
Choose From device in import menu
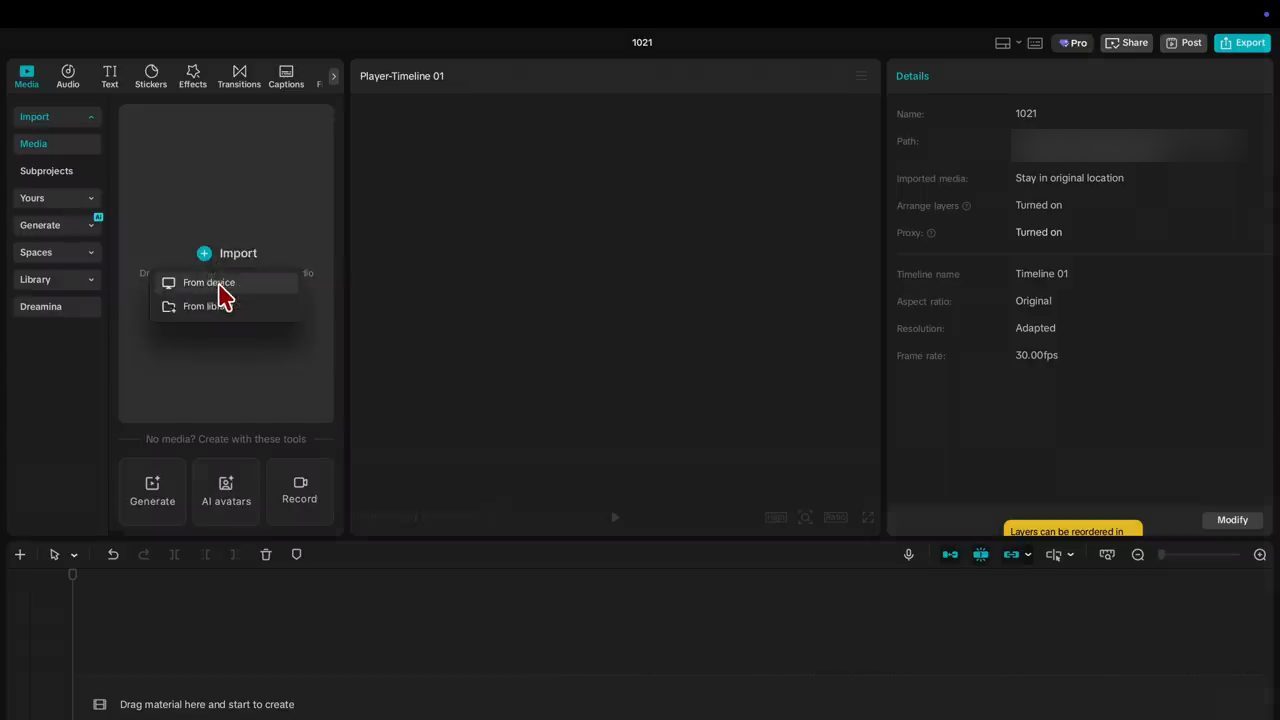225,283
